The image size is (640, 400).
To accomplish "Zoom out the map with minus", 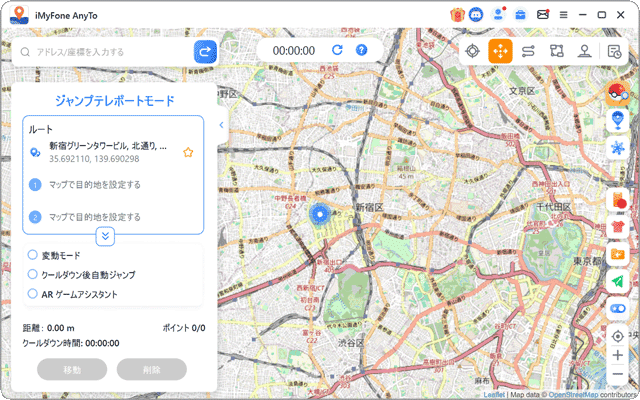I will click(618, 374).
